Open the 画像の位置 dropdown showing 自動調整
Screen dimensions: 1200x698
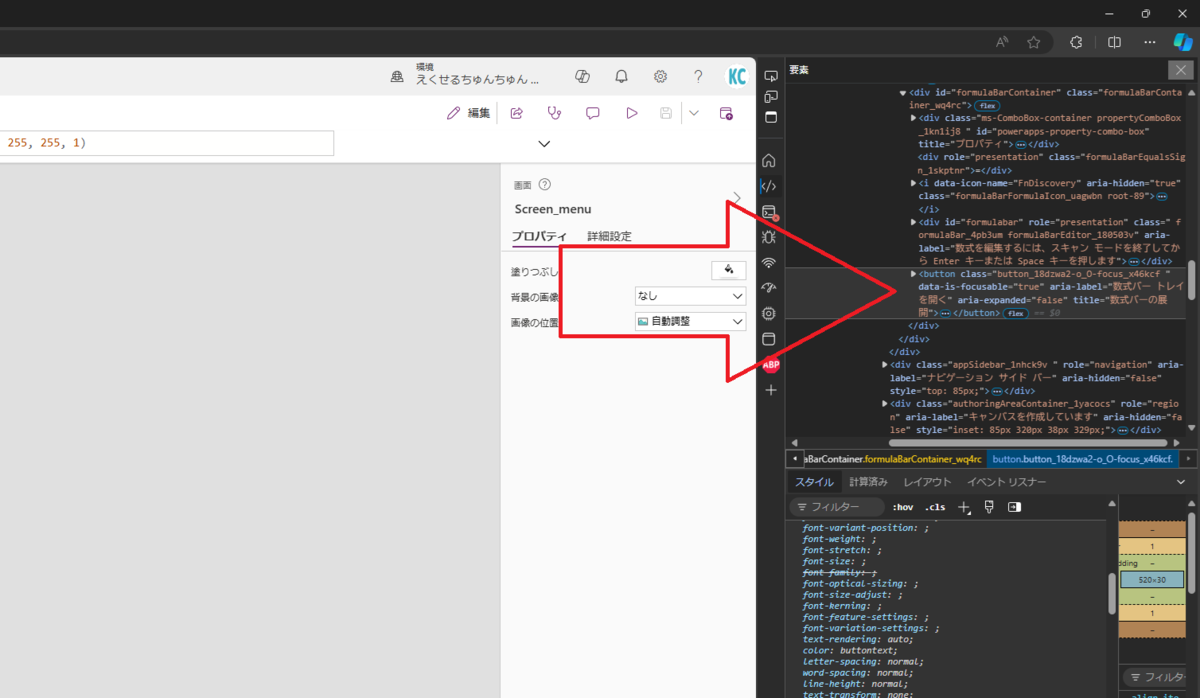pyautogui.click(x=690, y=322)
